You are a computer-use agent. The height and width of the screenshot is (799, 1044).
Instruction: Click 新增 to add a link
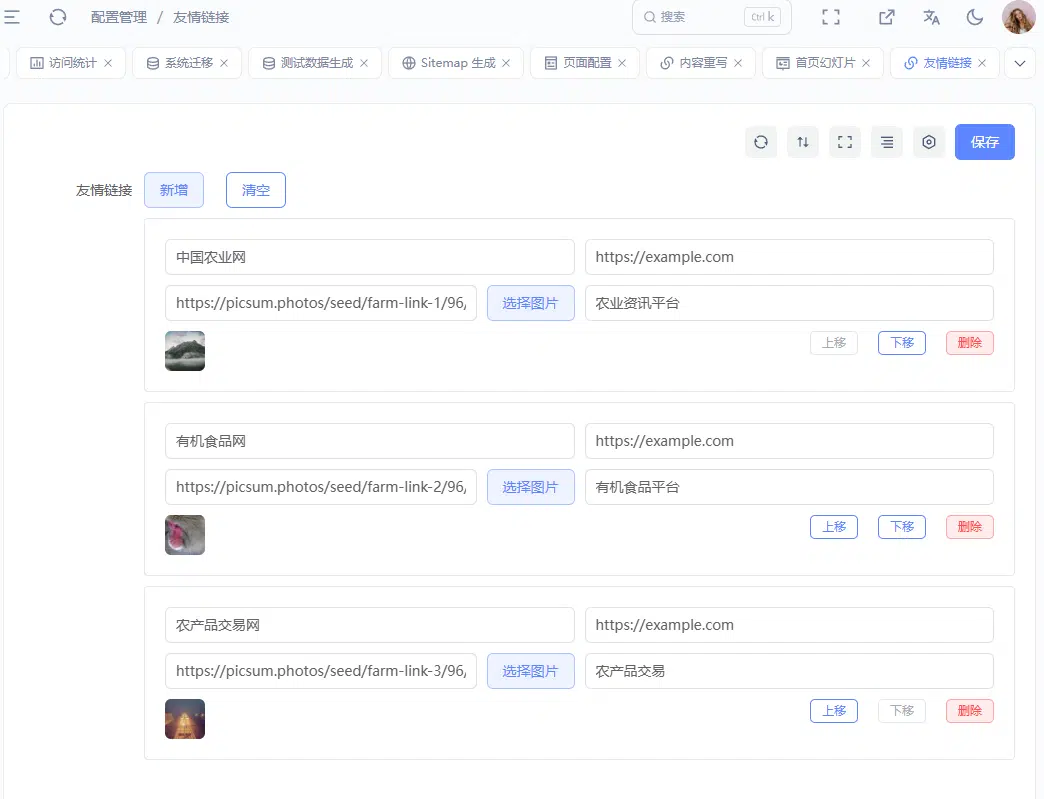point(174,190)
